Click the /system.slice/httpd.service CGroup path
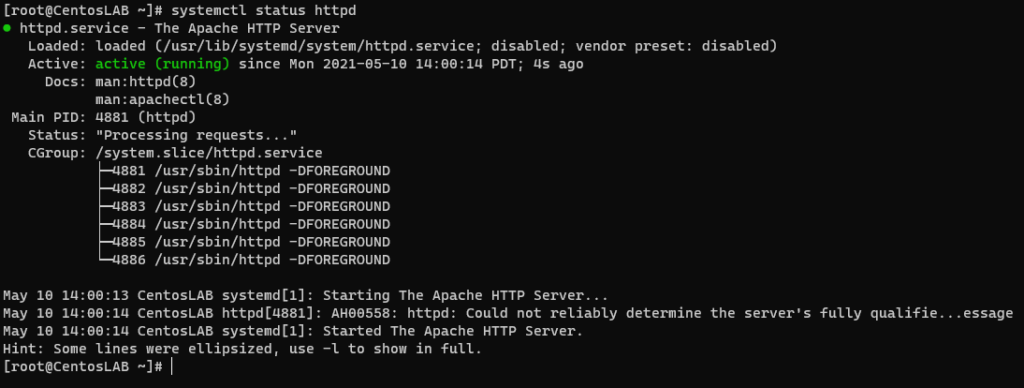 click(209, 153)
